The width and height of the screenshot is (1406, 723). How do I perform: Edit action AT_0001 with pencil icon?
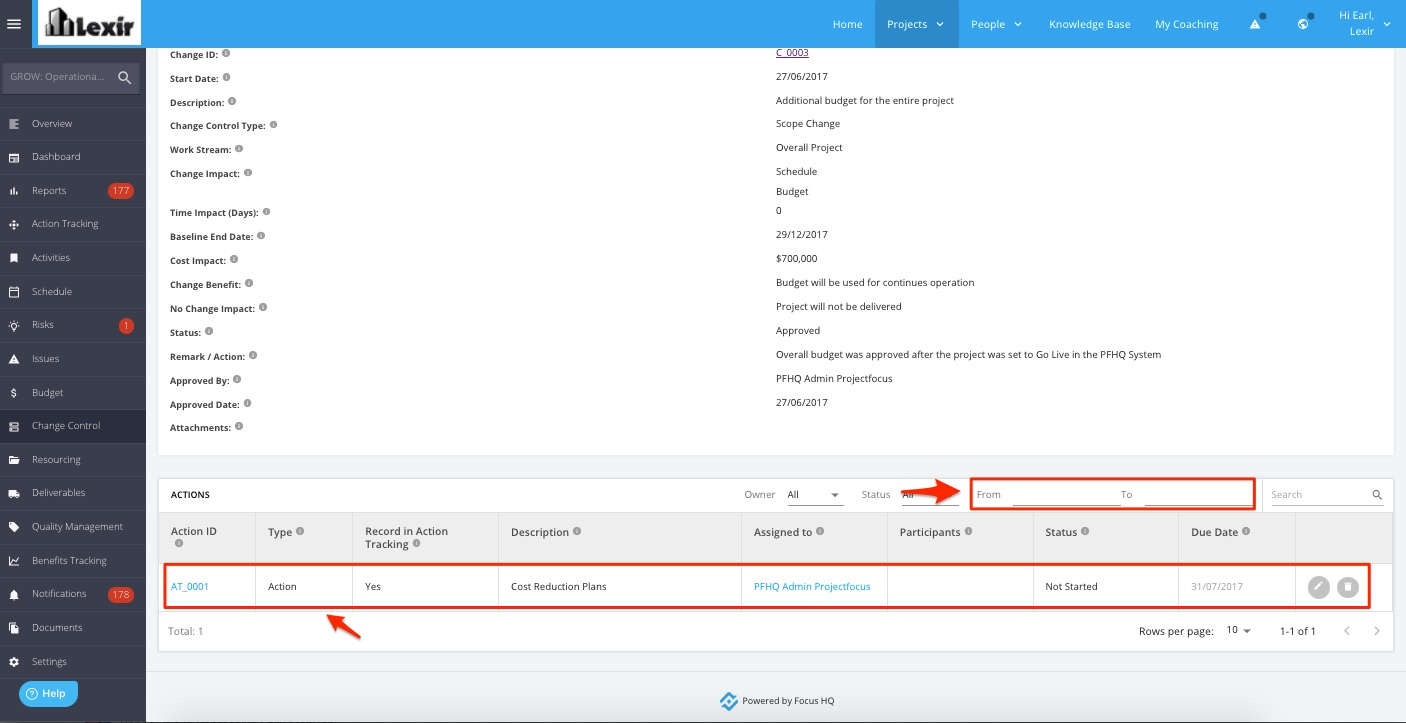click(x=1319, y=587)
